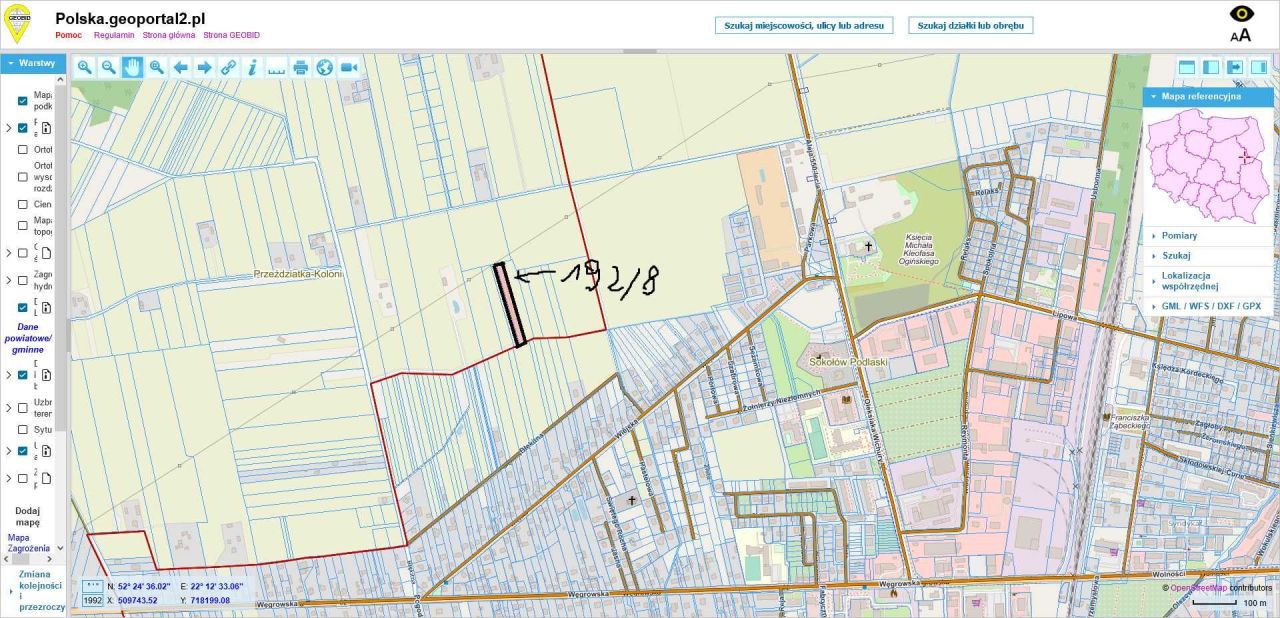Viewport: 1280px width, 618px height.
Task: Uncheck second layer row checkbox
Action: pos(23,128)
